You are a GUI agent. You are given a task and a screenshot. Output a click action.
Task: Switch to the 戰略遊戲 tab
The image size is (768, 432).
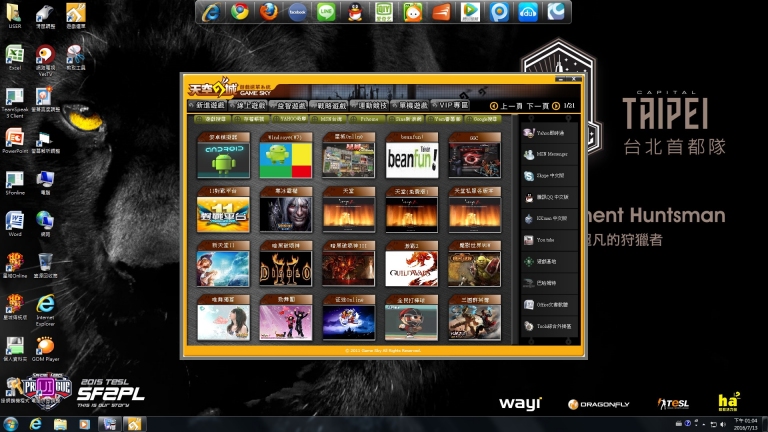click(x=329, y=105)
